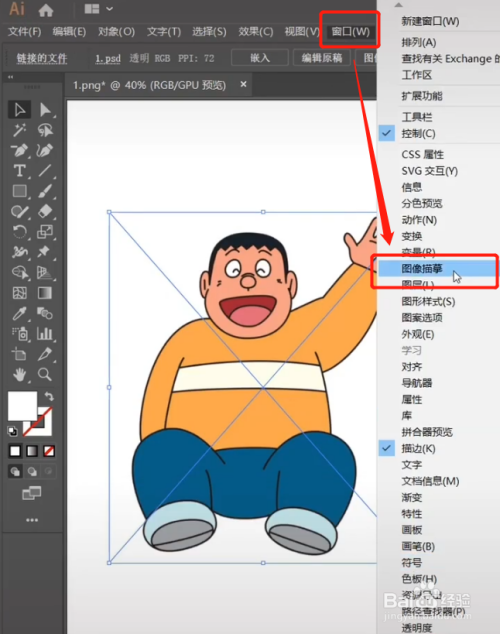The width and height of the screenshot is (500, 634).
Task: Select the Gradient tool
Action: [45, 293]
